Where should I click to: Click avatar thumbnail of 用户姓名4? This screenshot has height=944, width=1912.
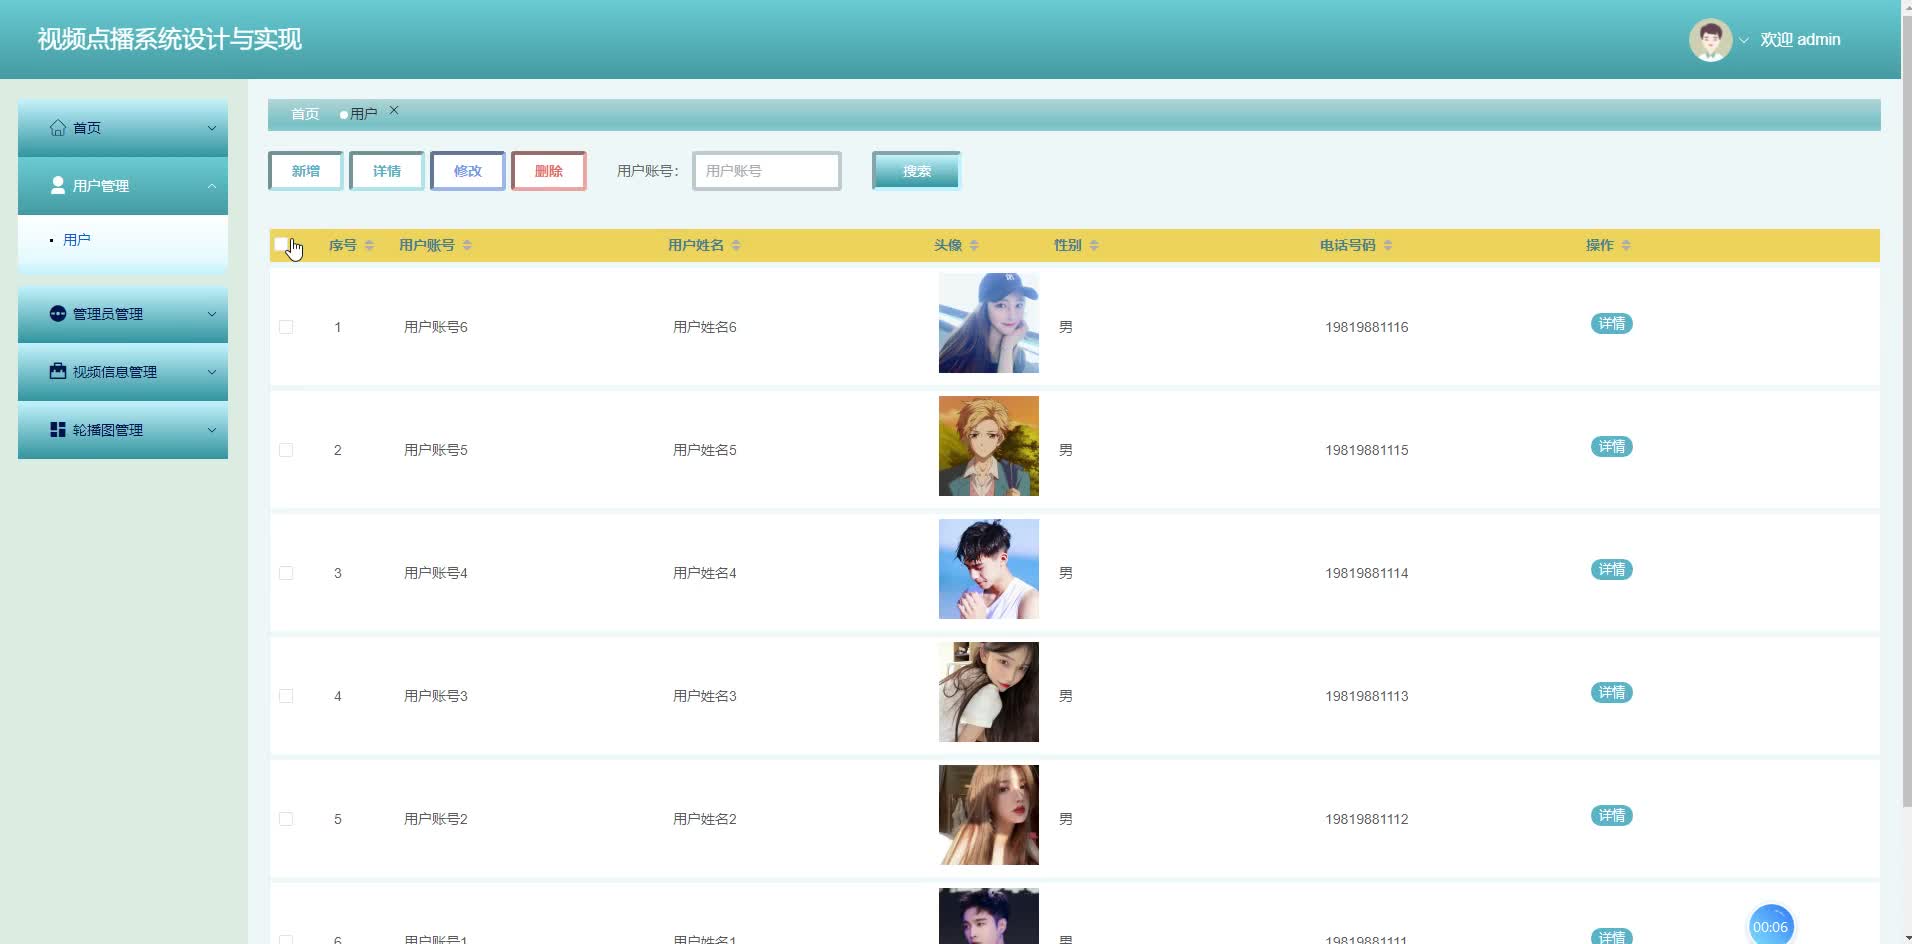click(x=989, y=569)
